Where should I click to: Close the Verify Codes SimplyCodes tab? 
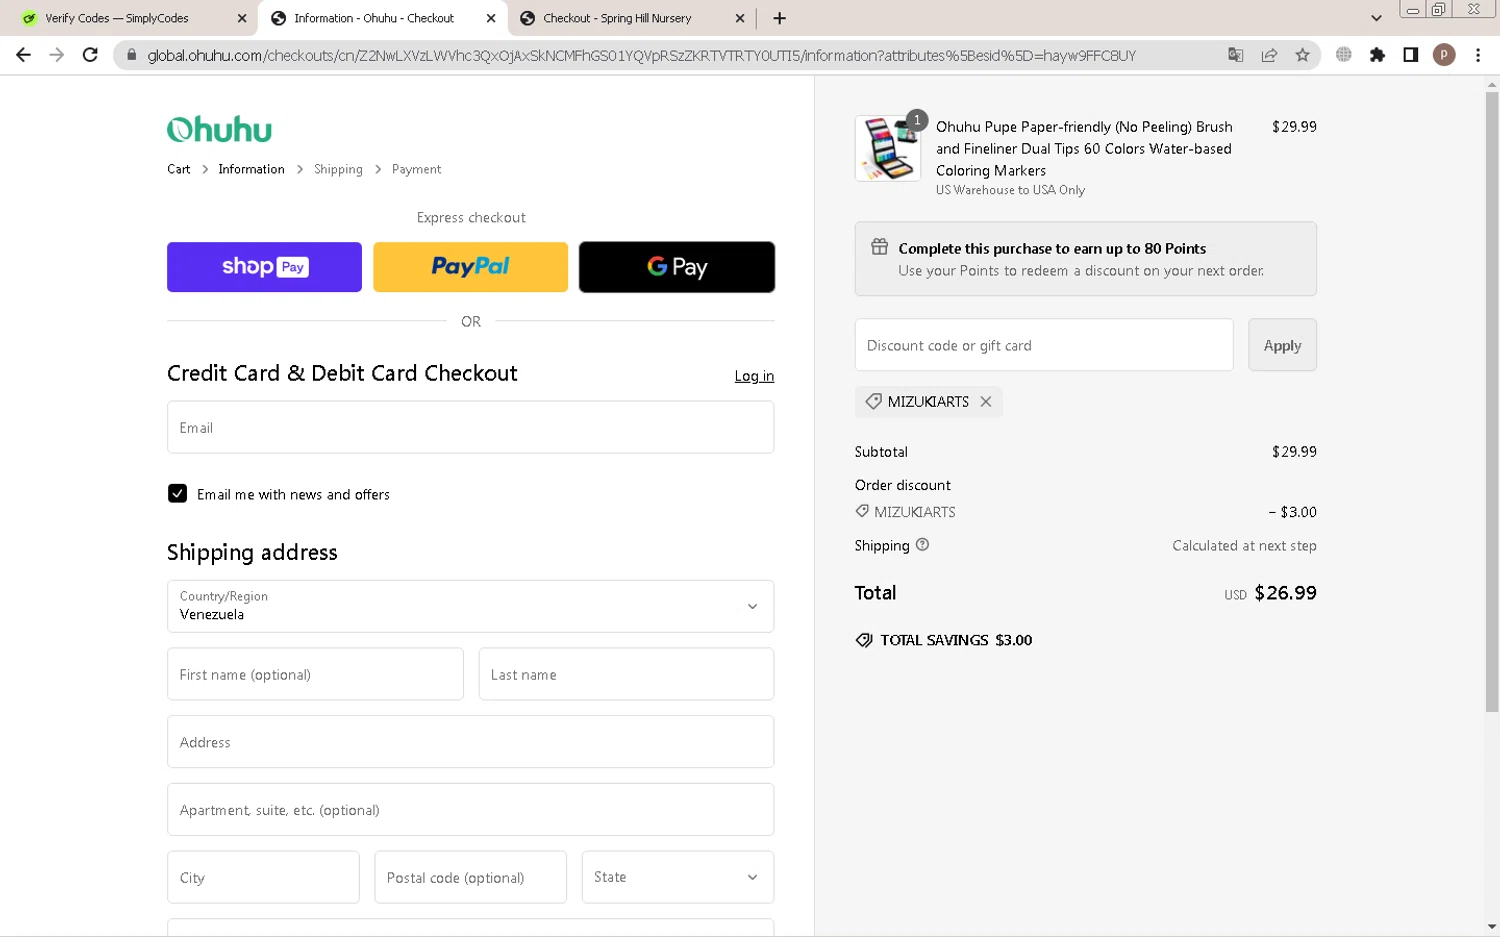coord(242,18)
